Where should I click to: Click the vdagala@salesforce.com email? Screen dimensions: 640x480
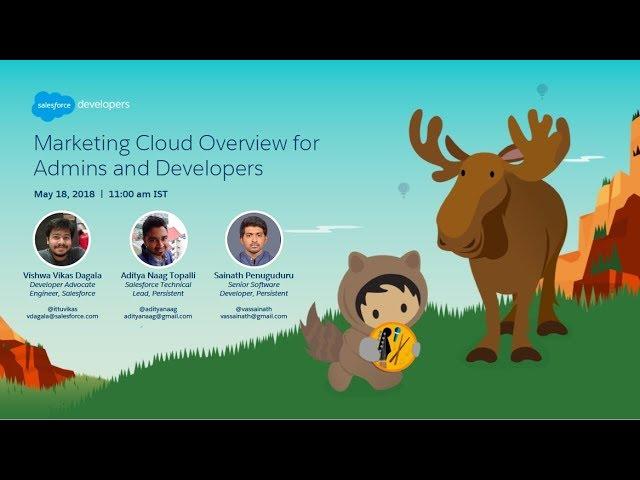tap(62, 316)
